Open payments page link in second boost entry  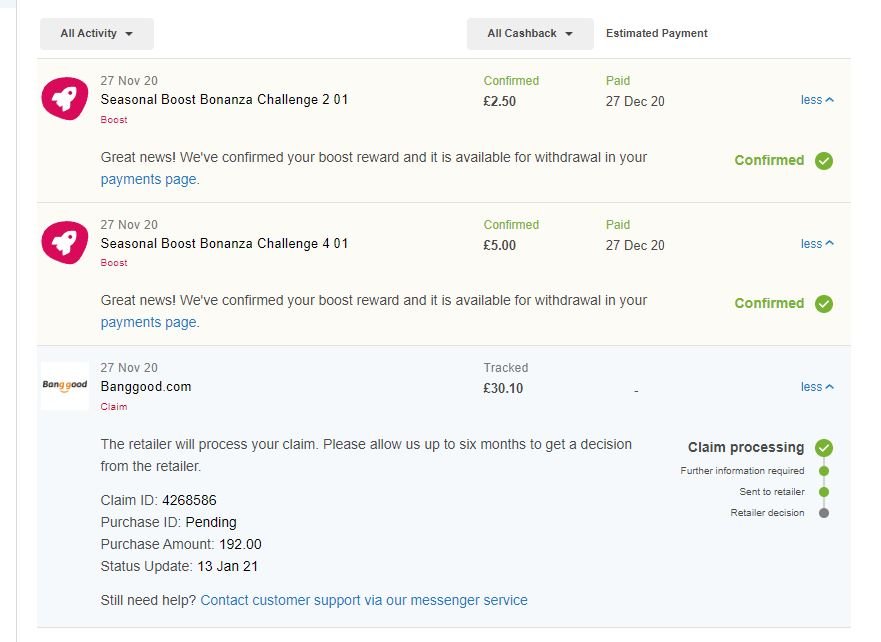pyautogui.click(x=148, y=322)
